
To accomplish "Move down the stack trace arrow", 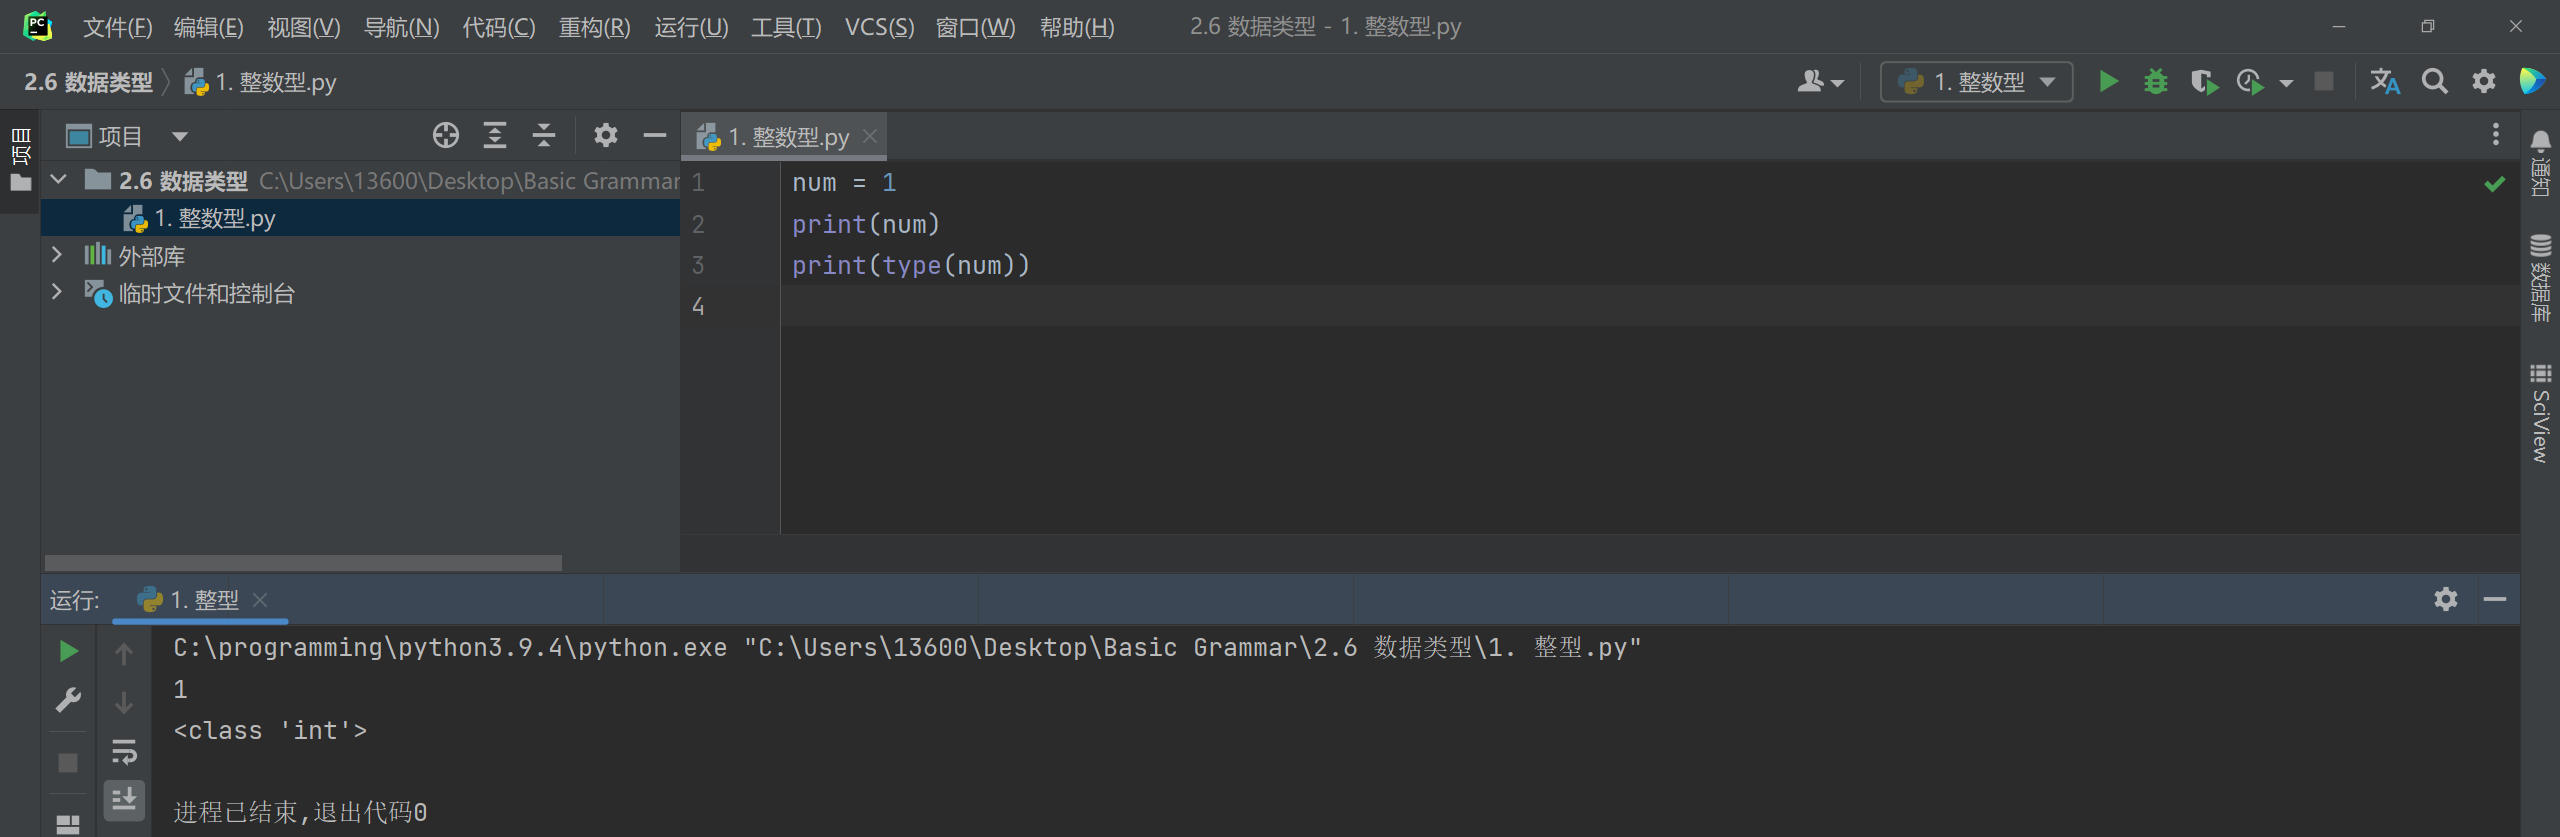I will 124,702.
